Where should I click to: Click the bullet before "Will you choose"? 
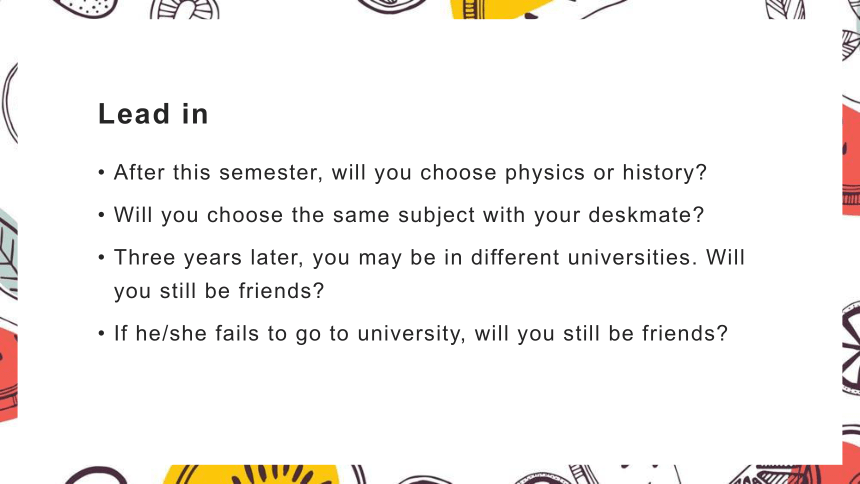[x=101, y=215]
